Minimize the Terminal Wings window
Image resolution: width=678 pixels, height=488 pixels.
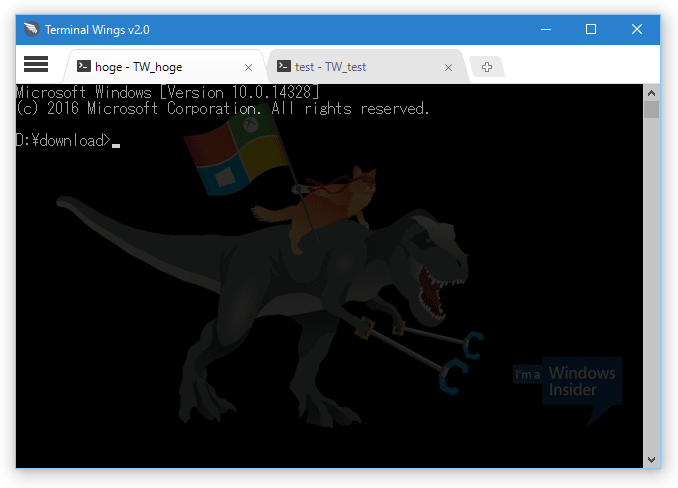(x=546, y=29)
